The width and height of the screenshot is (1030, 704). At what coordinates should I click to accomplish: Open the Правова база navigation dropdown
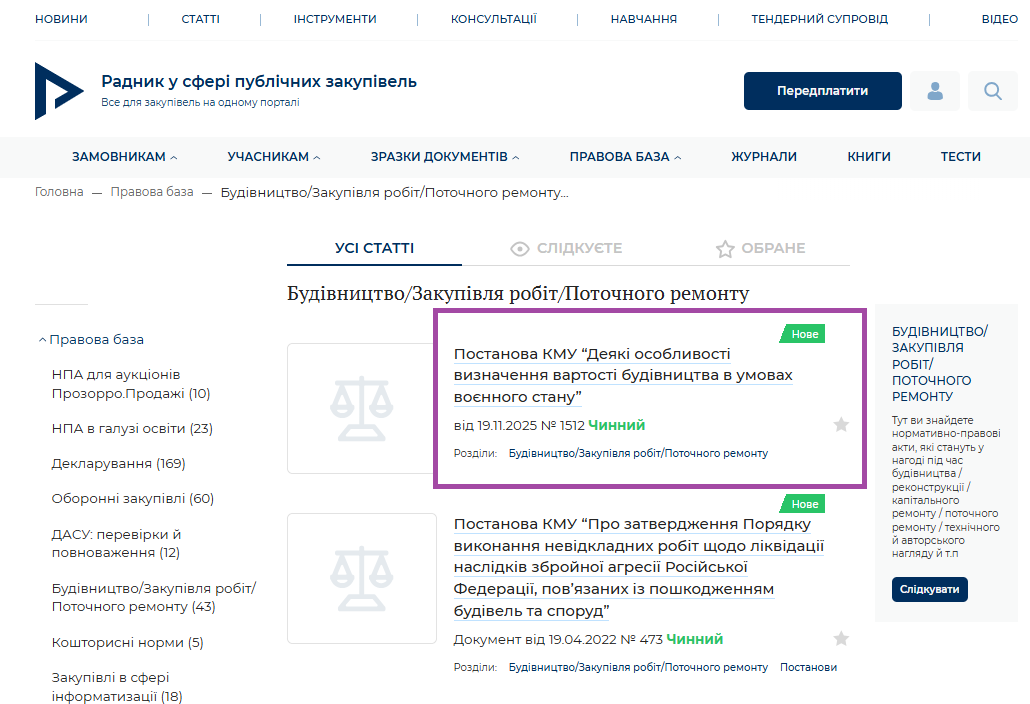click(625, 157)
